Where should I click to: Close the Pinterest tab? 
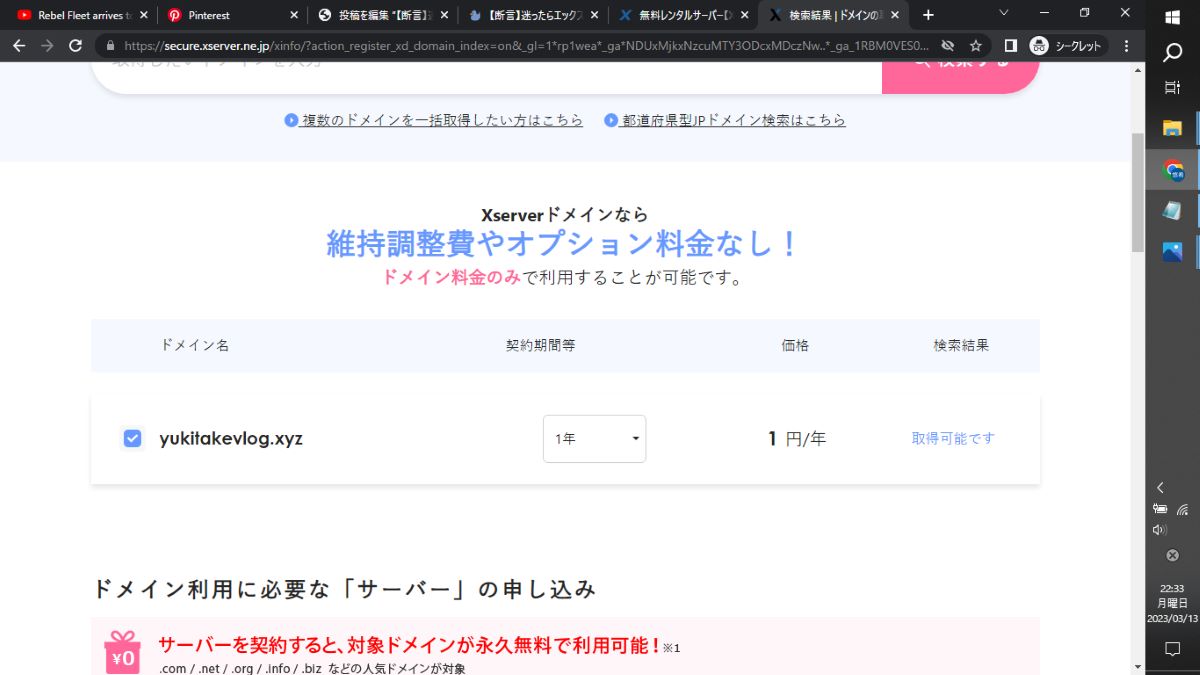[293, 15]
